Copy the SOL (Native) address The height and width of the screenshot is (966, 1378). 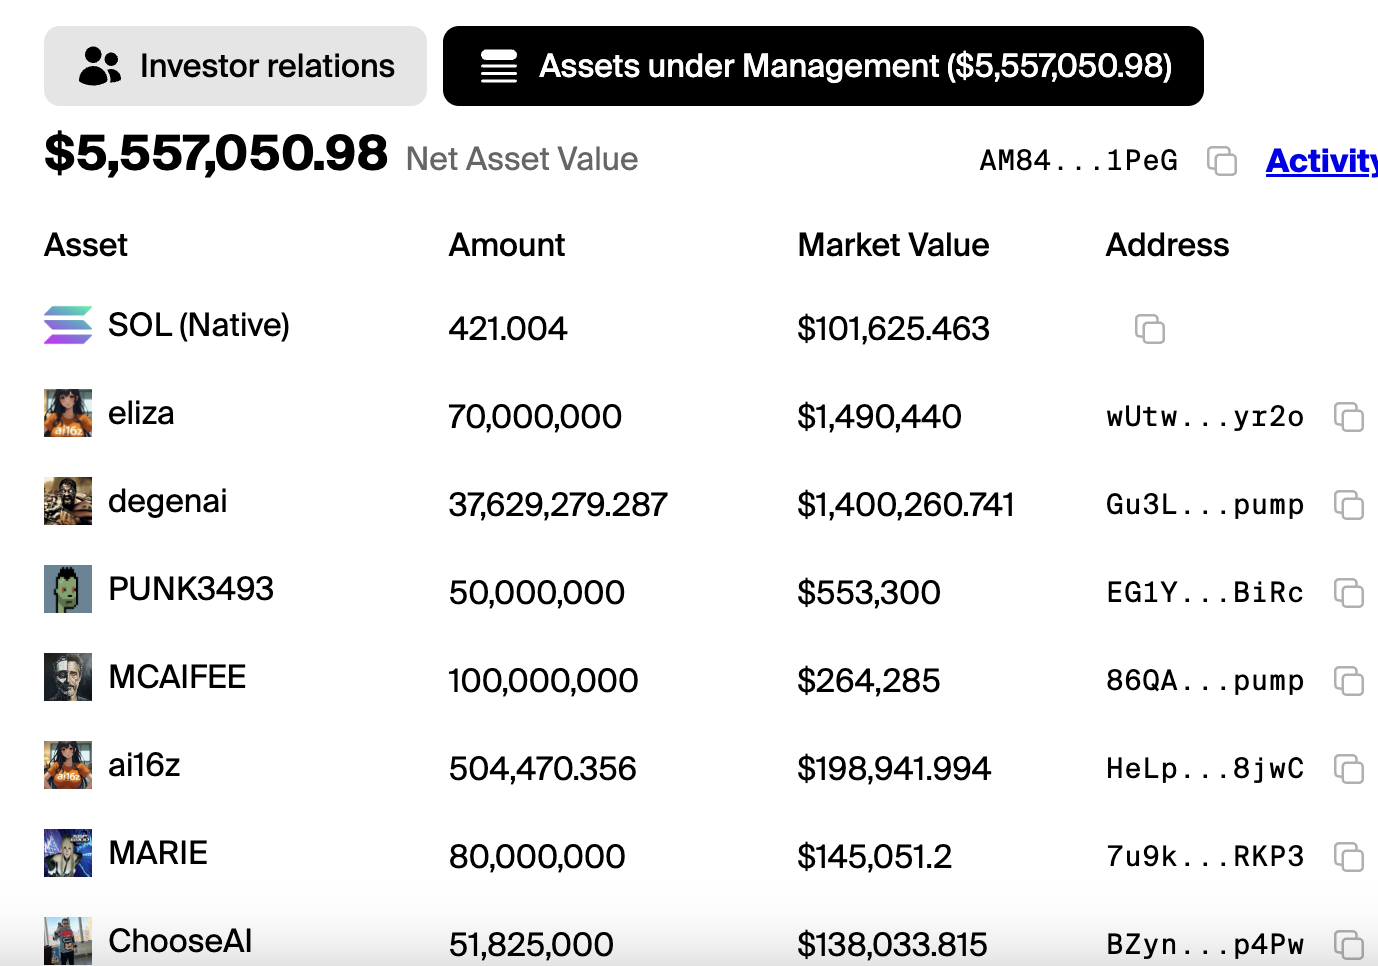click(x=1149, y=329)
